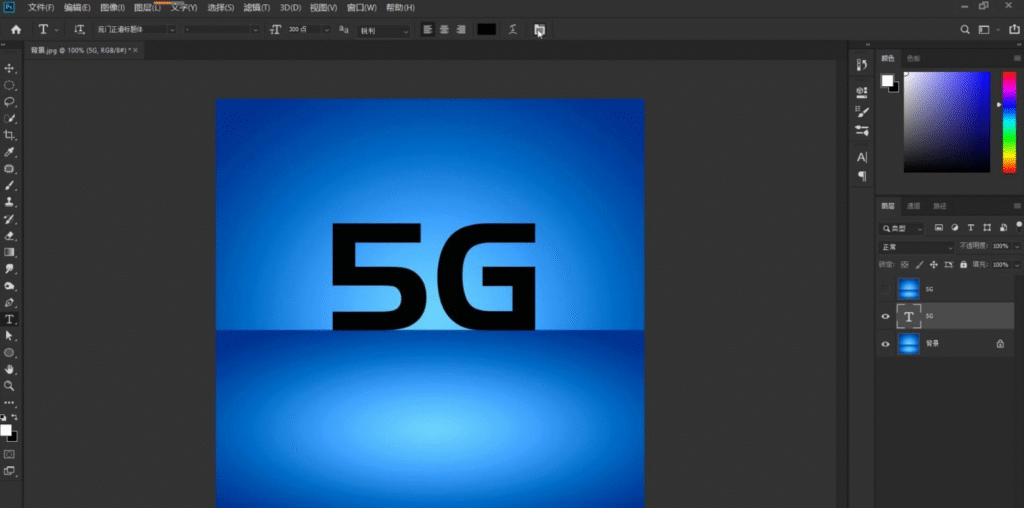The image size is (1024, 508).
Task: Select the Horizontal Type tool
Action: pos(9,319)
